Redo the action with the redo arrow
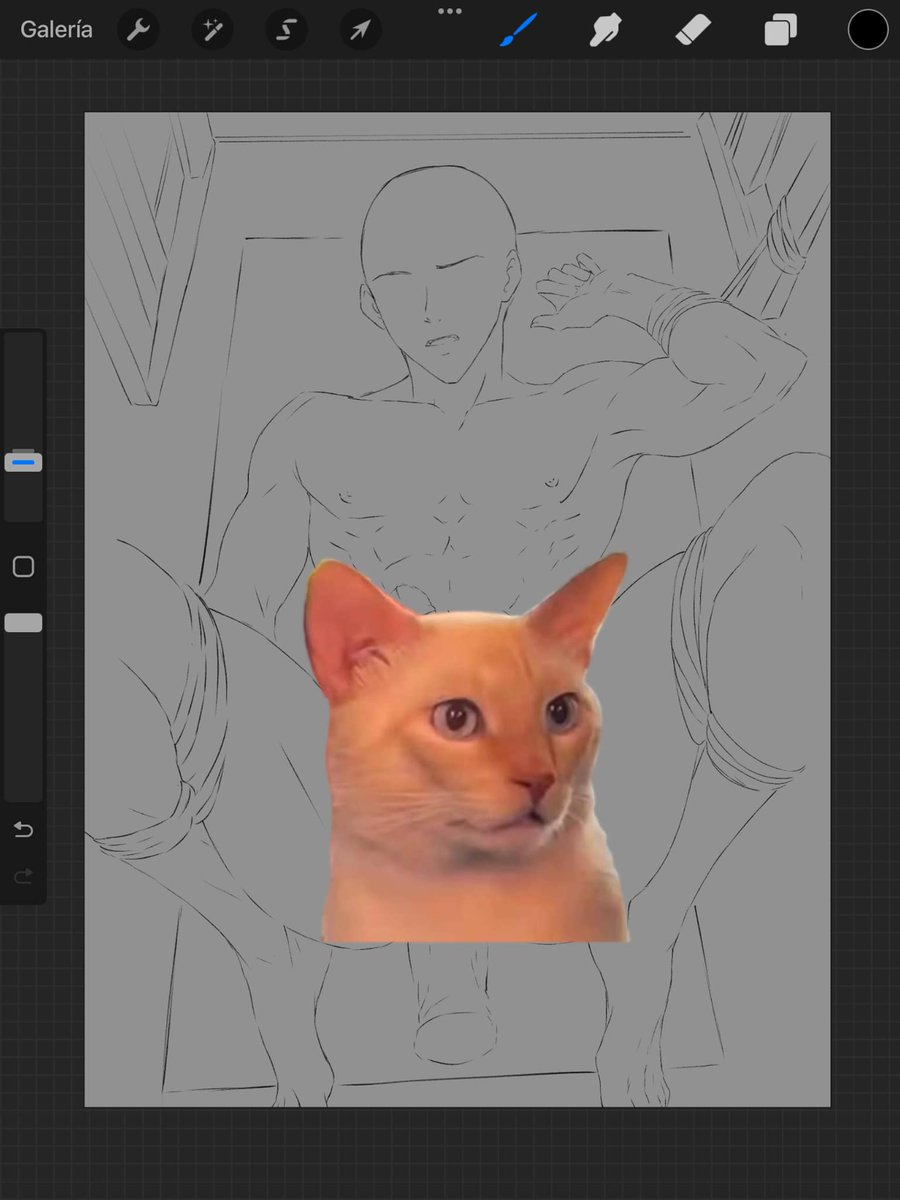 [23, 877]
